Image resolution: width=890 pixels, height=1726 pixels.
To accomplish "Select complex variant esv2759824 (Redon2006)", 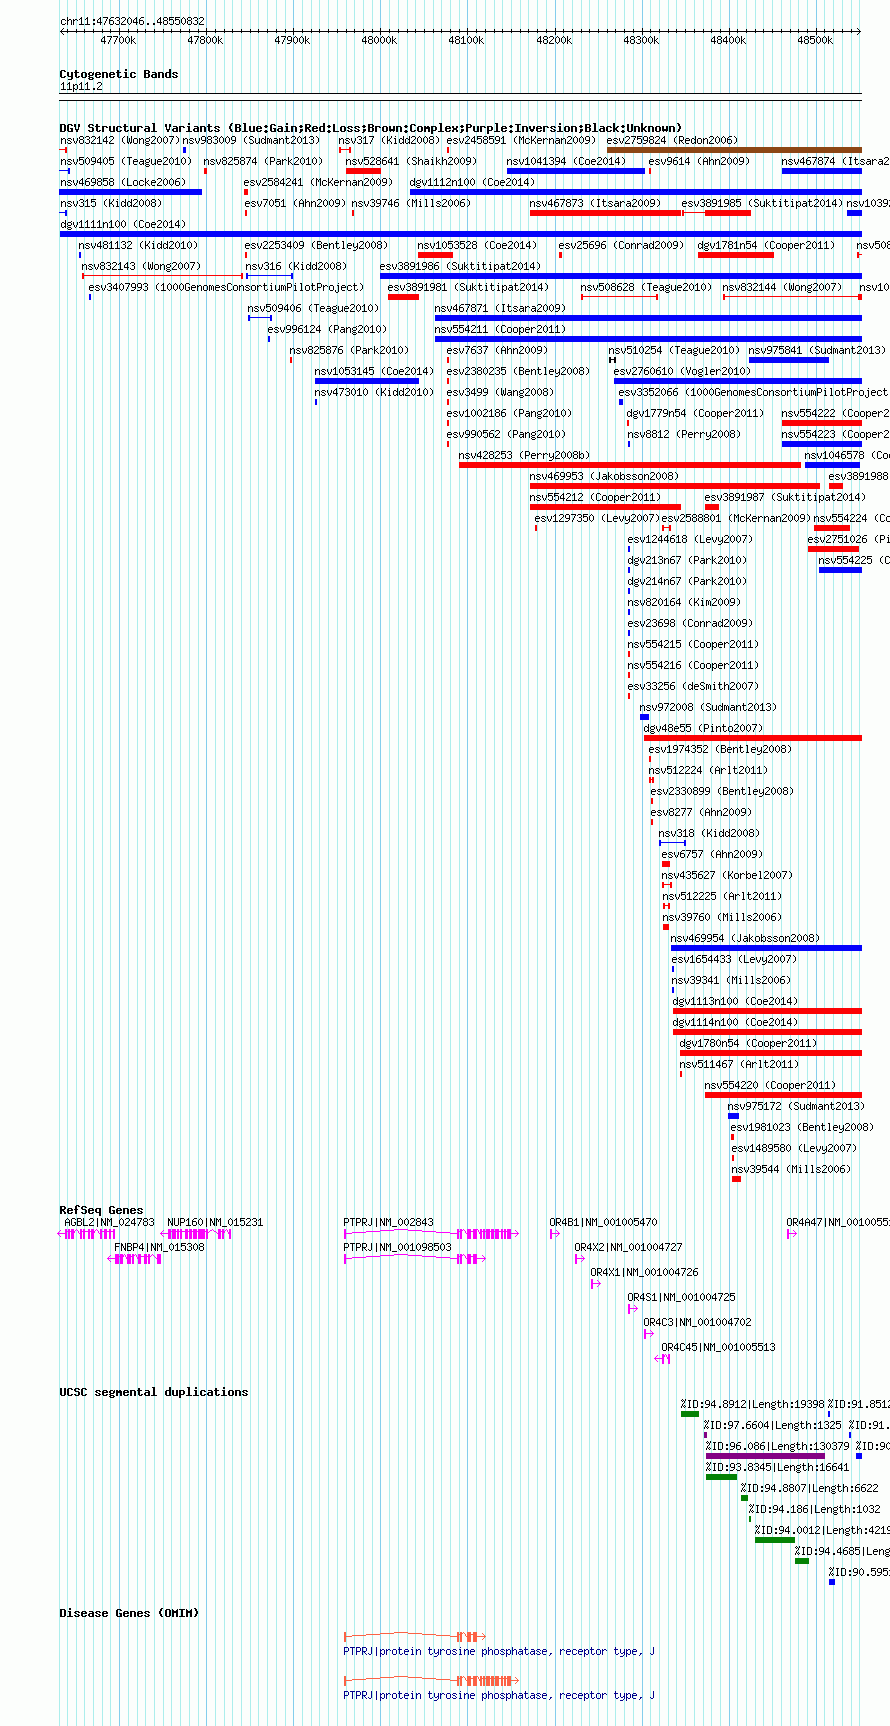I will [672, 141].
